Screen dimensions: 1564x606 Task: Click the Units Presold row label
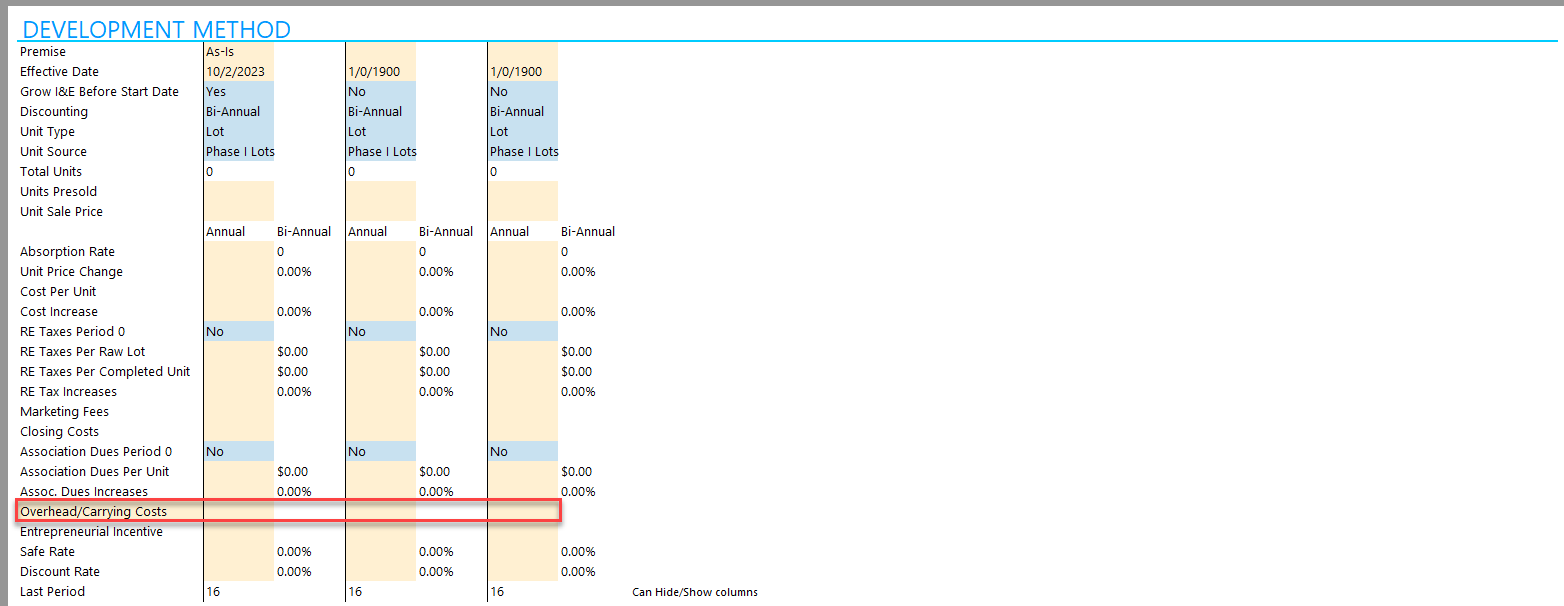58,191
